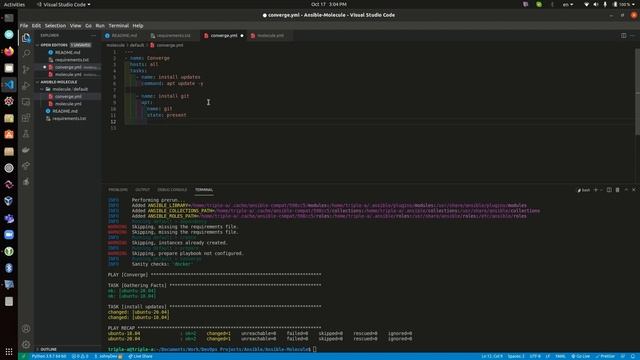Open the Manage gear in activity bar
This screenshot has width=640, height=360.
pos(26,344)
